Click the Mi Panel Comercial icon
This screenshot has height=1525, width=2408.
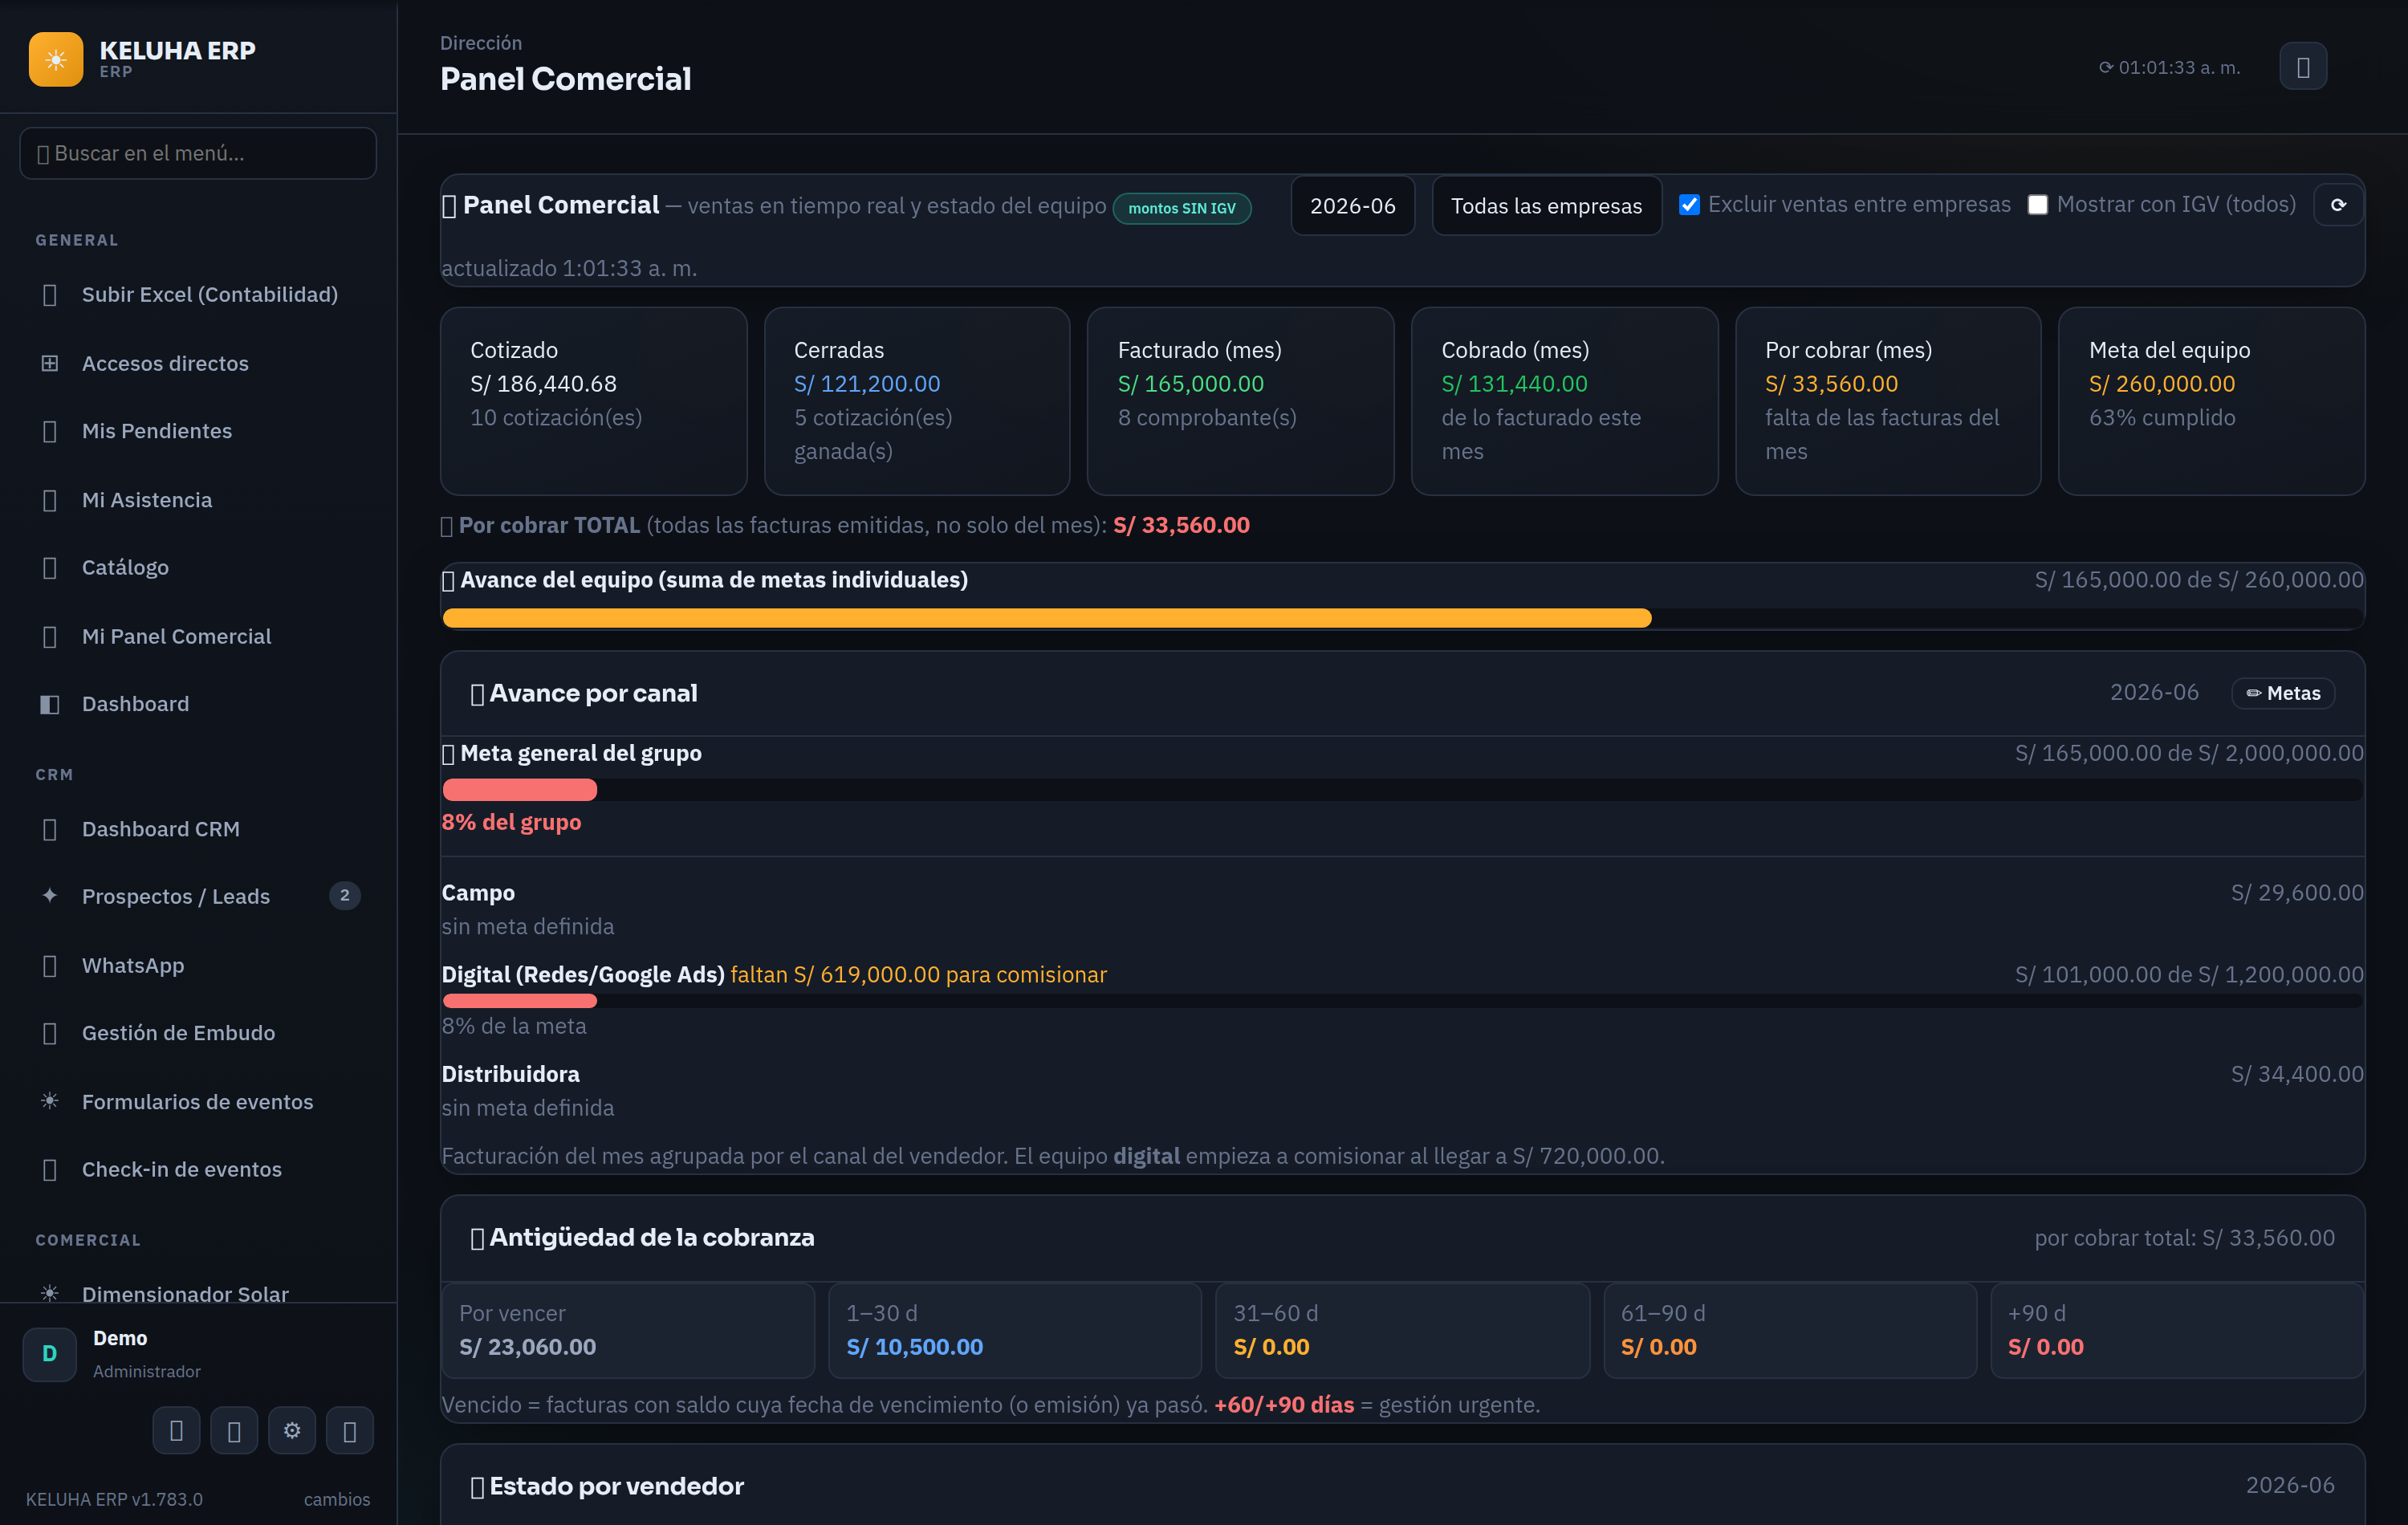pyautogui.click(x=49, y=636)
